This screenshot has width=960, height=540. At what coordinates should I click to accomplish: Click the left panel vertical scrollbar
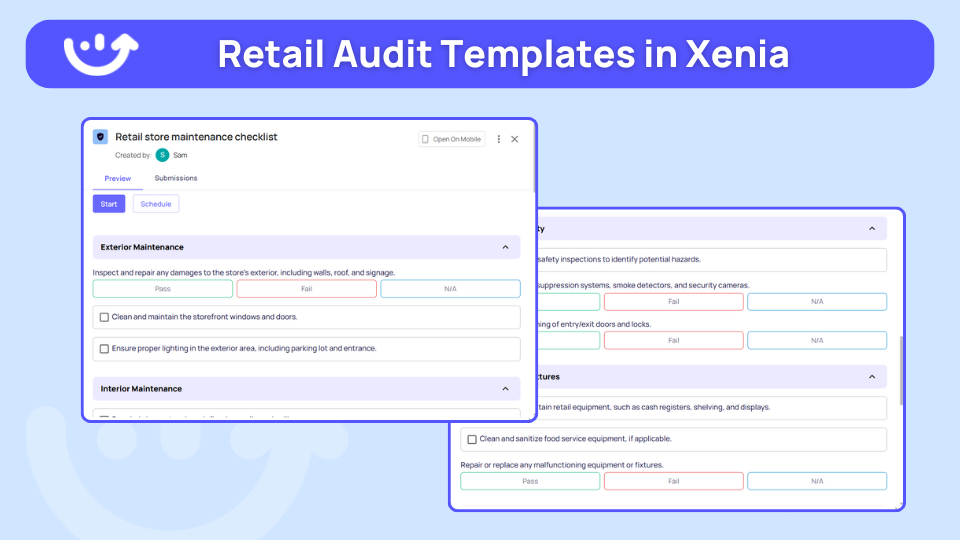[534, 160]
